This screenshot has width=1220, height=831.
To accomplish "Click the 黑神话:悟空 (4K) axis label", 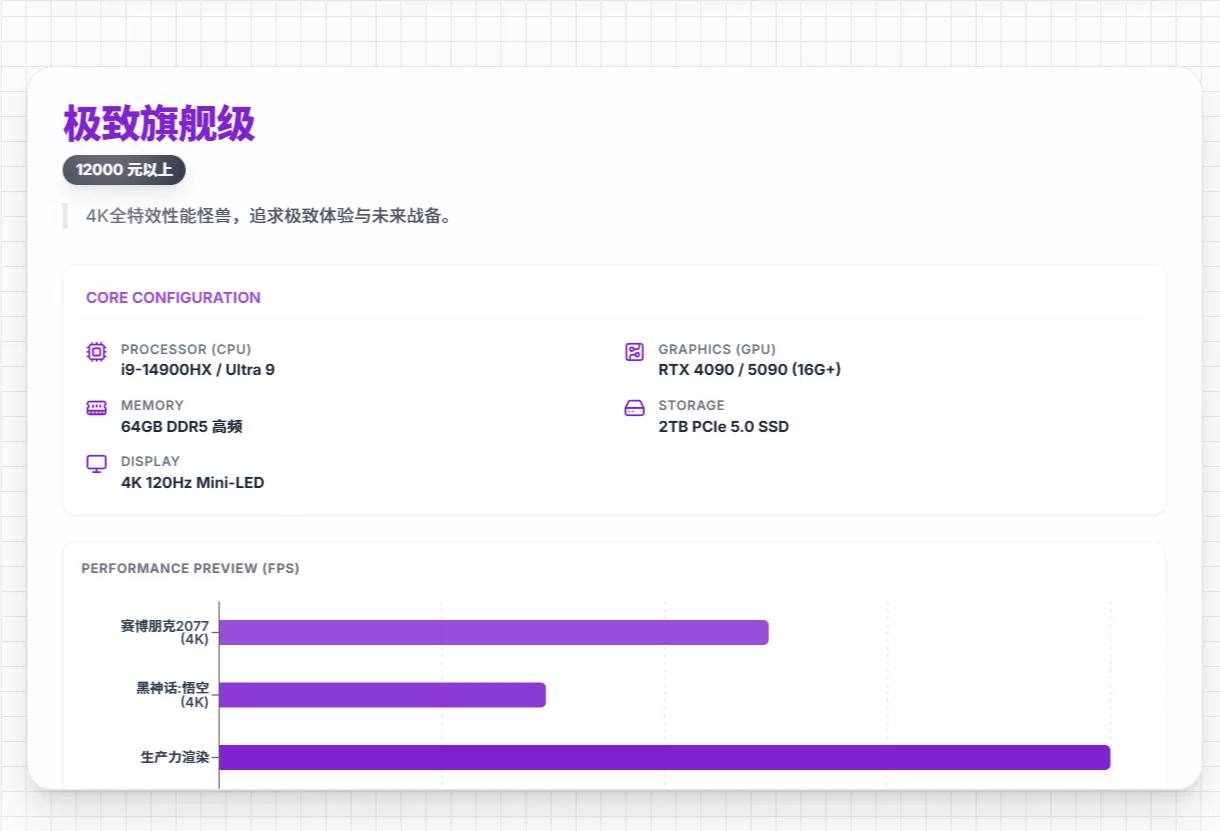I will coord(173,695).
